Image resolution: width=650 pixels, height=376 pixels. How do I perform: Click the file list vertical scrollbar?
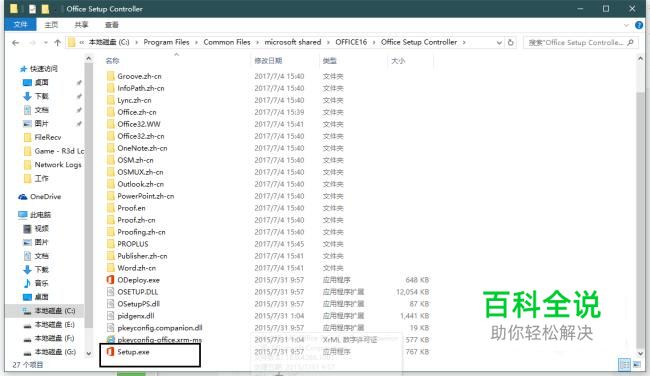click(640, 219)
